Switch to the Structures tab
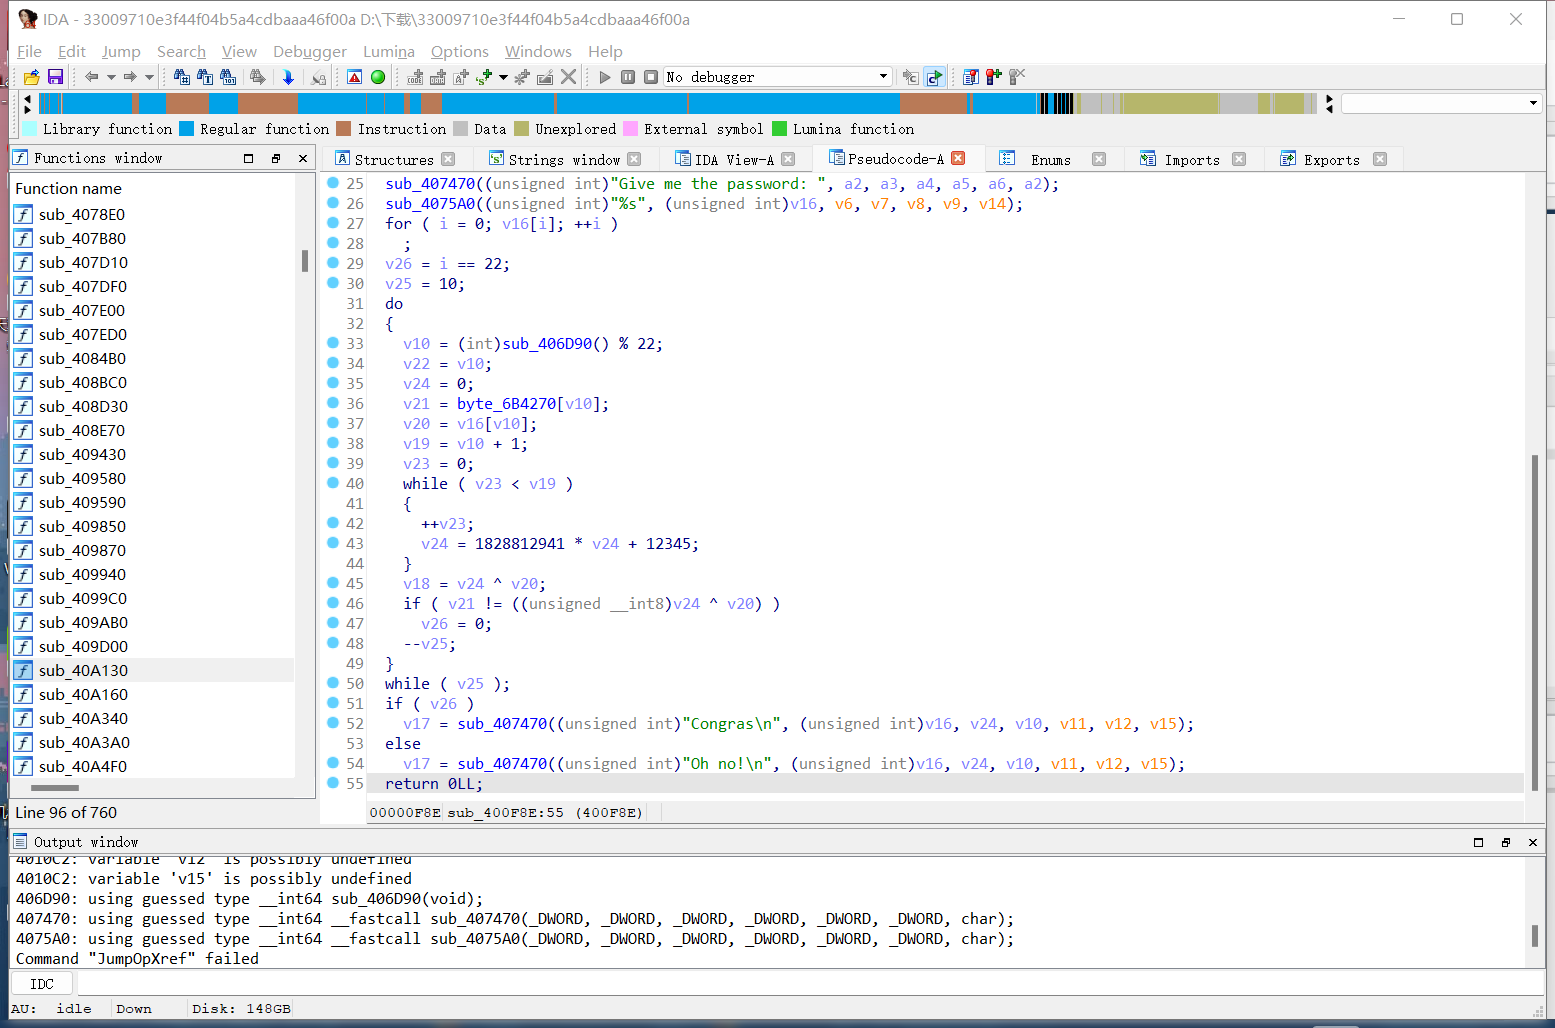 (x=394, y=159)
